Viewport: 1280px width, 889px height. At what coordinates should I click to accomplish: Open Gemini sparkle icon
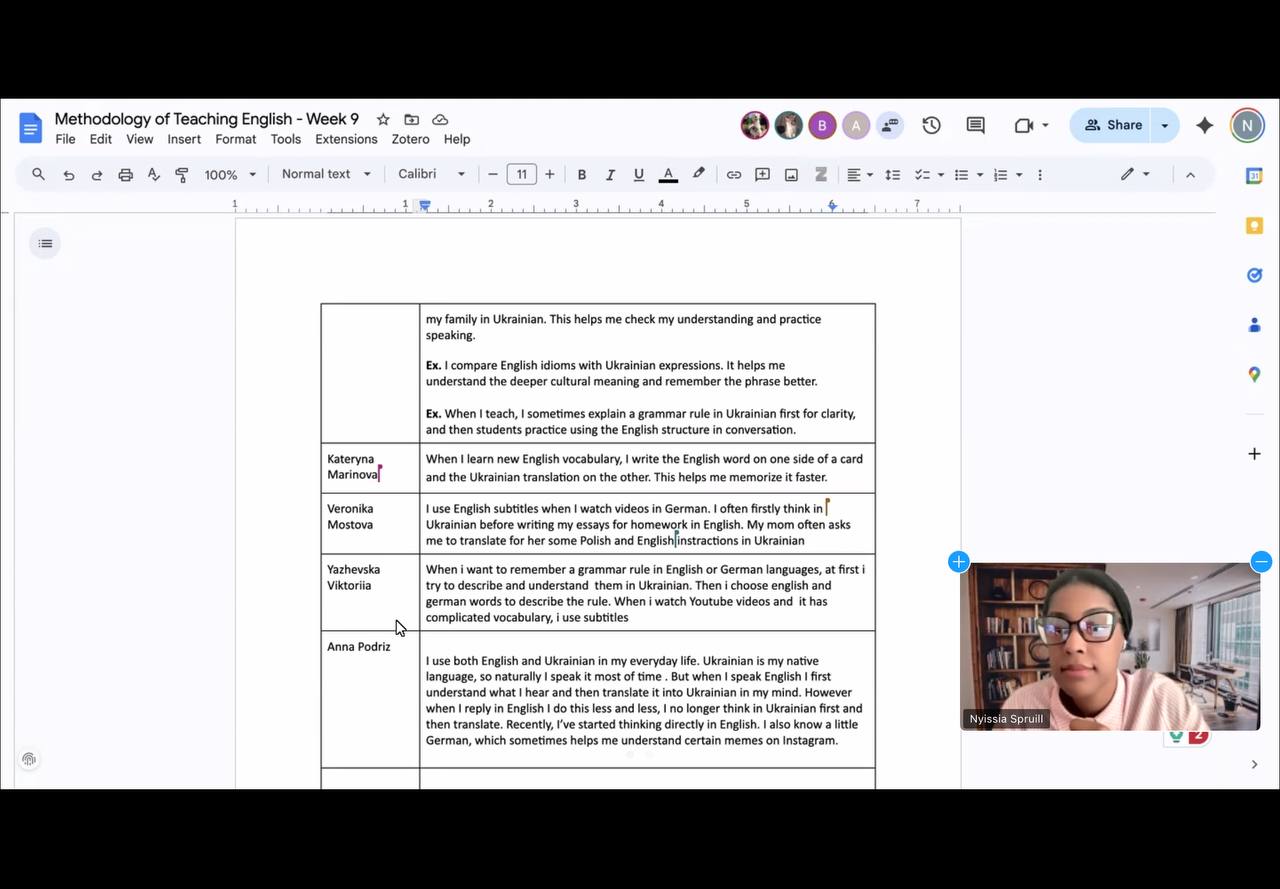[x=1204, y=125]
